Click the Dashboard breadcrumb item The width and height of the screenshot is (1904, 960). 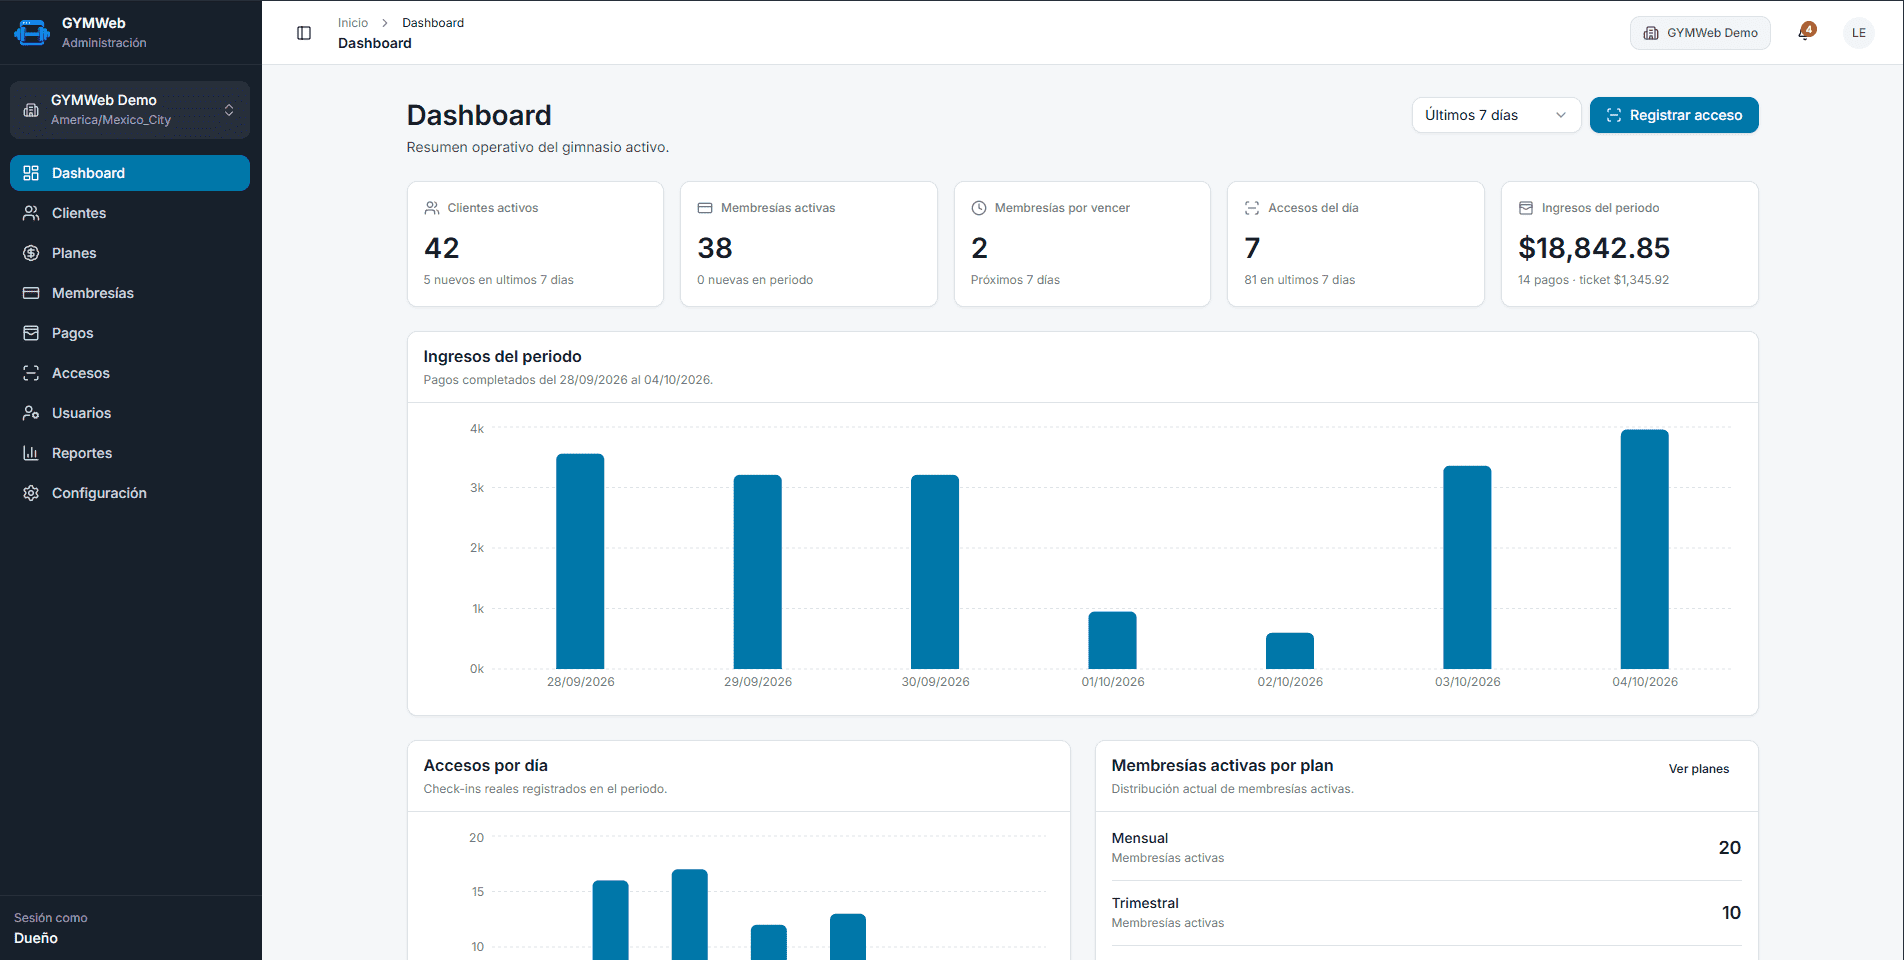tap(433, 23)
